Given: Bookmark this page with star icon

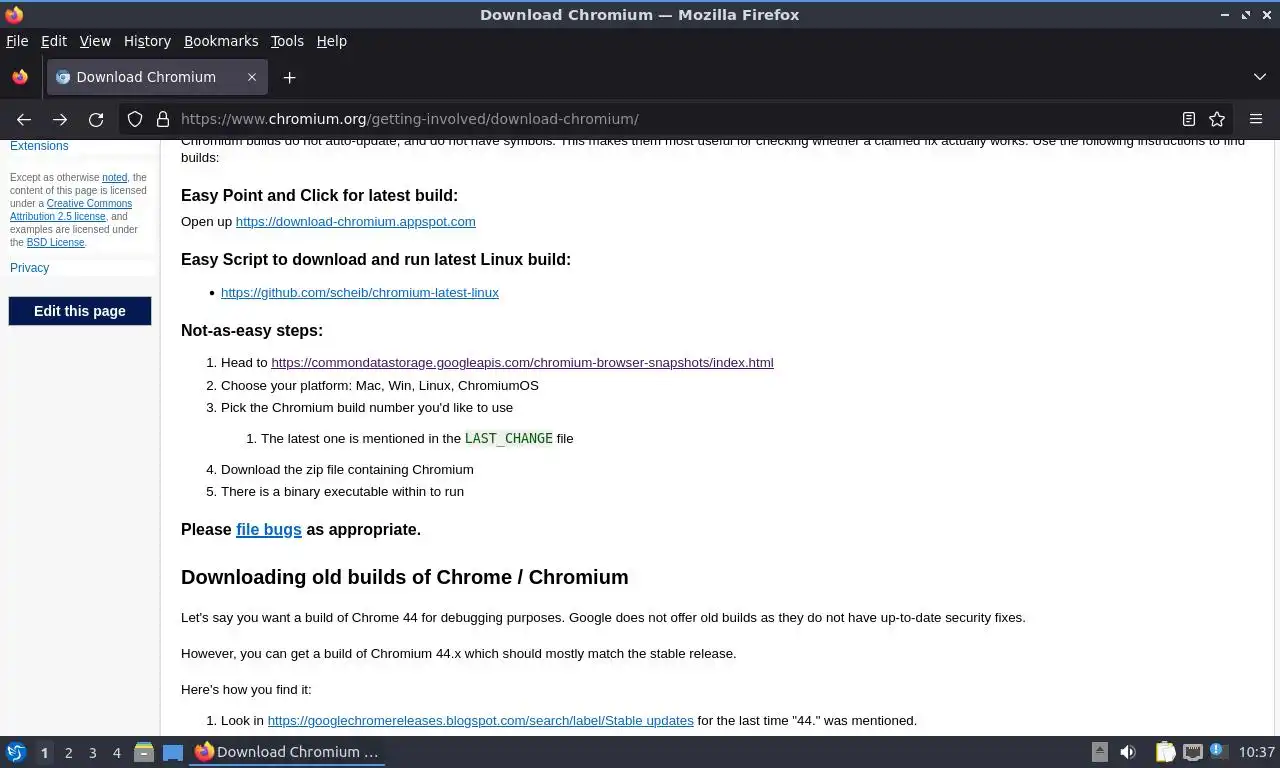Looking at the screenshot, I should 1217,119.
